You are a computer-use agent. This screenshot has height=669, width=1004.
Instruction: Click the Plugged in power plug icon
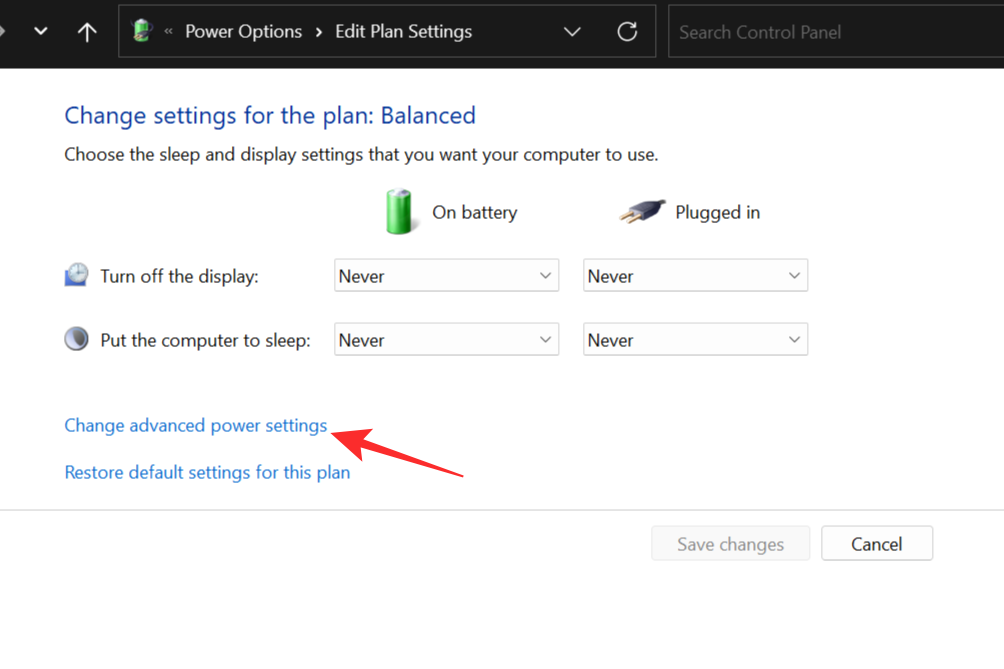(x=641, y=212)
